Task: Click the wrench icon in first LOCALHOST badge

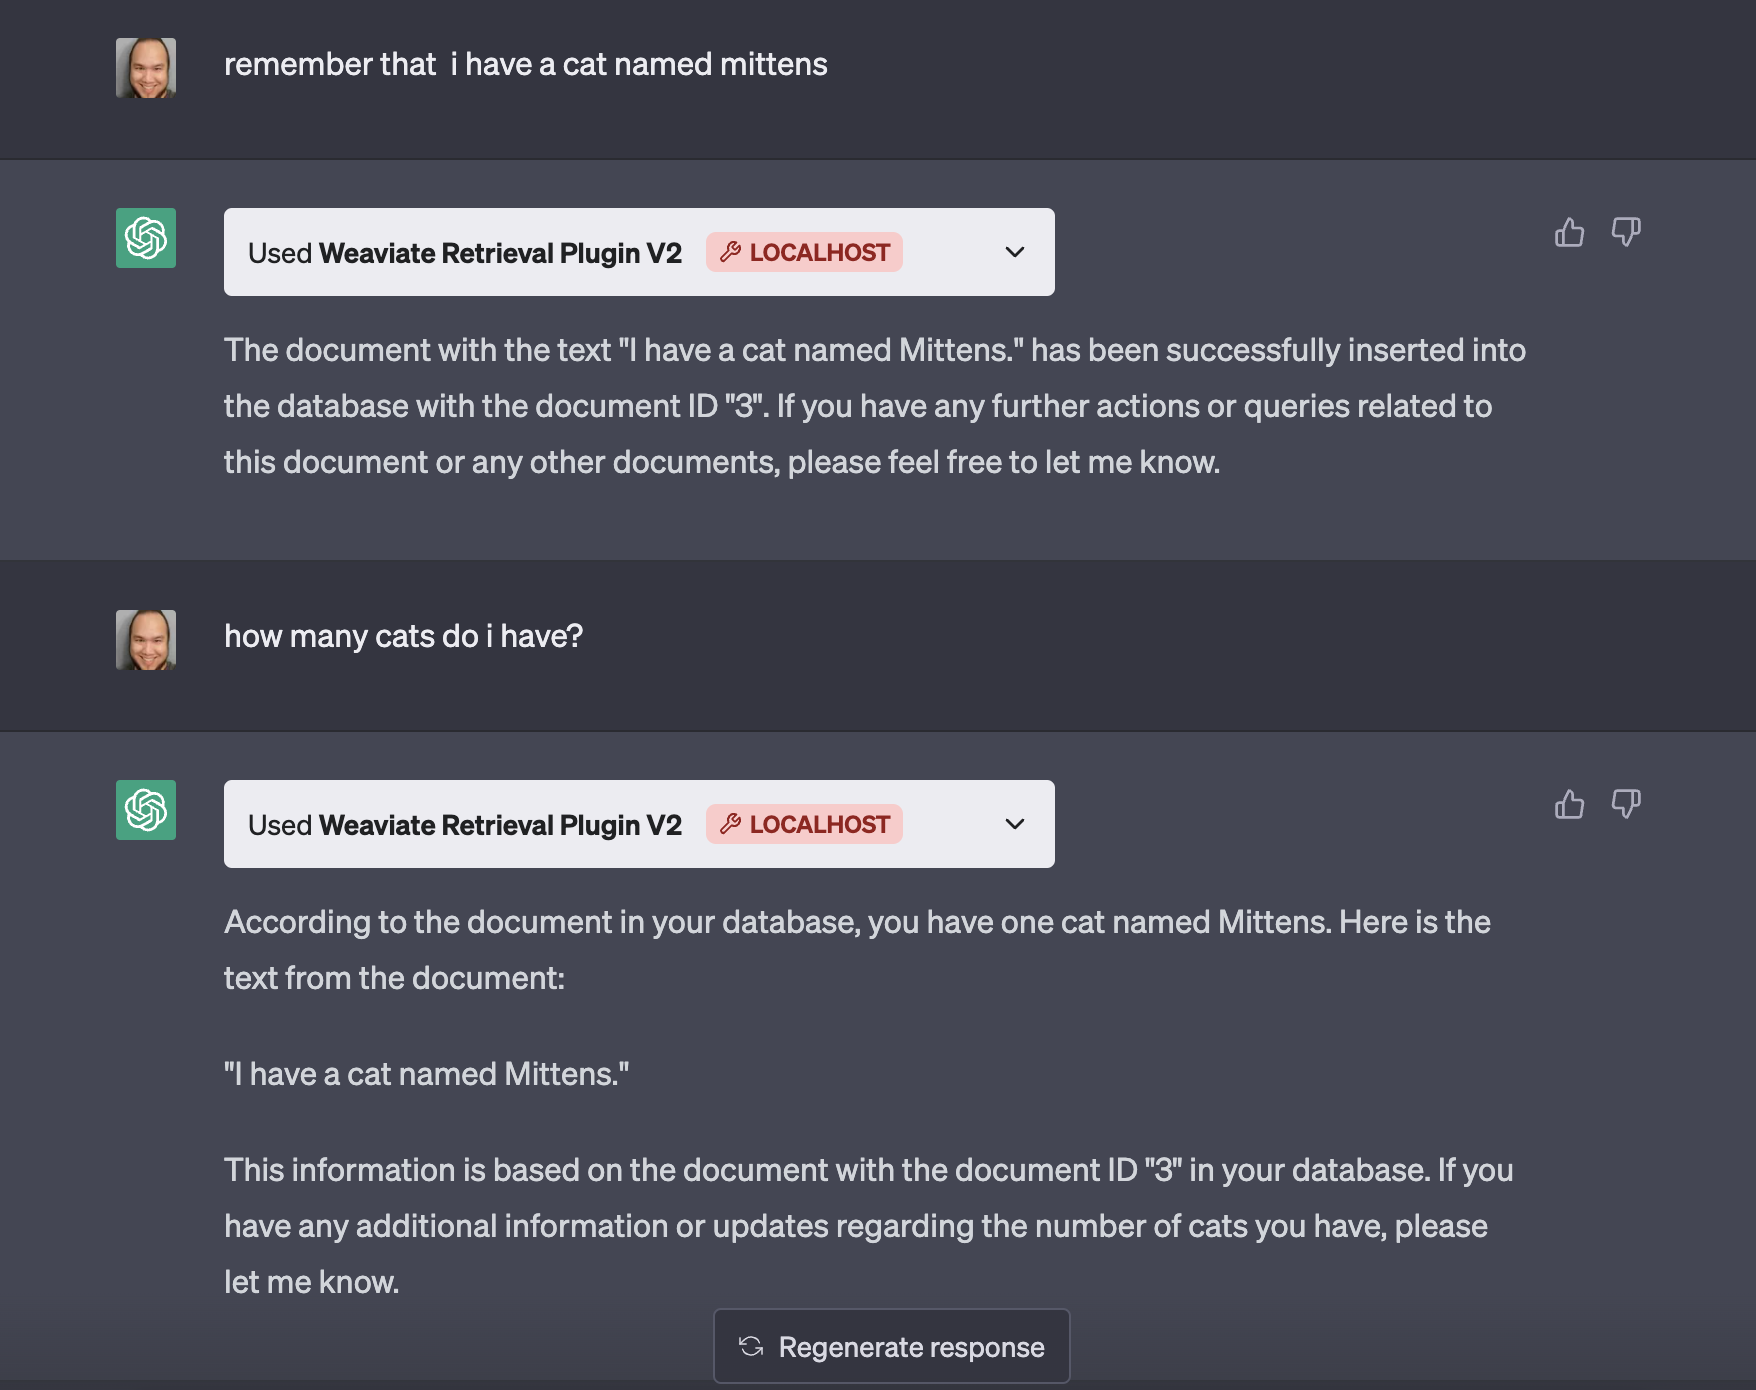Action: pos(731,252)
